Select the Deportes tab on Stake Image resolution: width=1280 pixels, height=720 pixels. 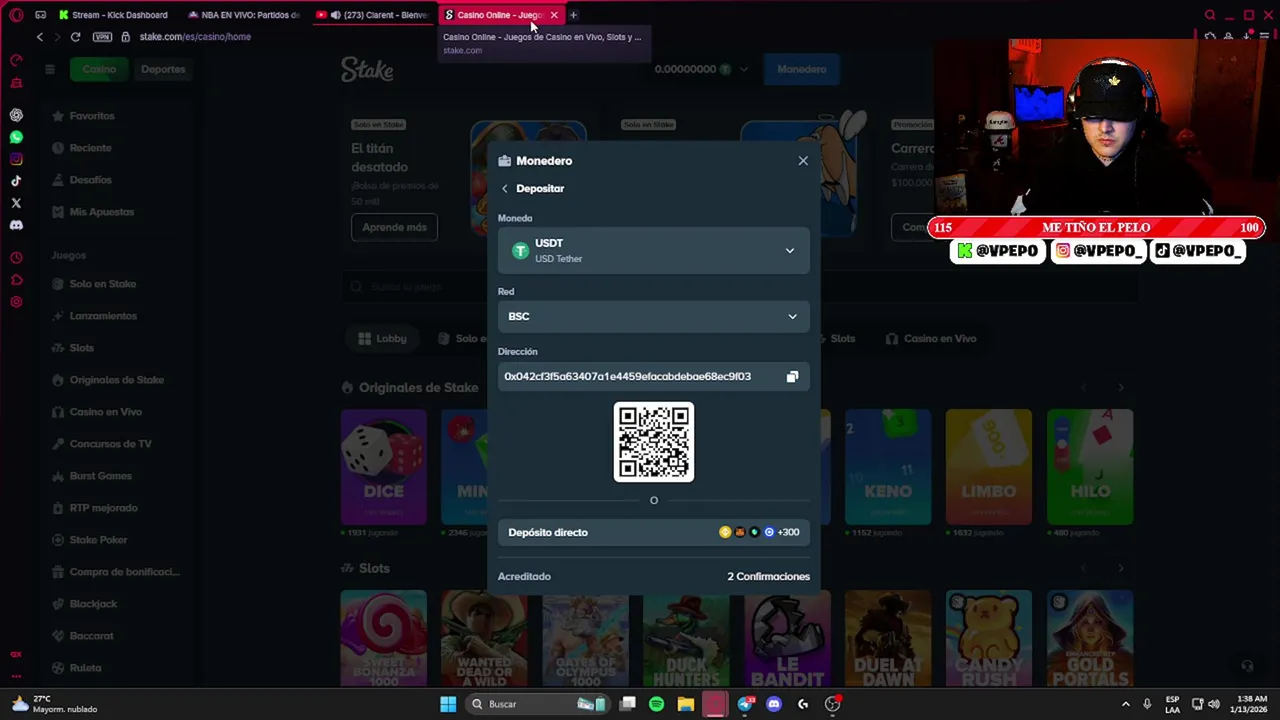163,69
